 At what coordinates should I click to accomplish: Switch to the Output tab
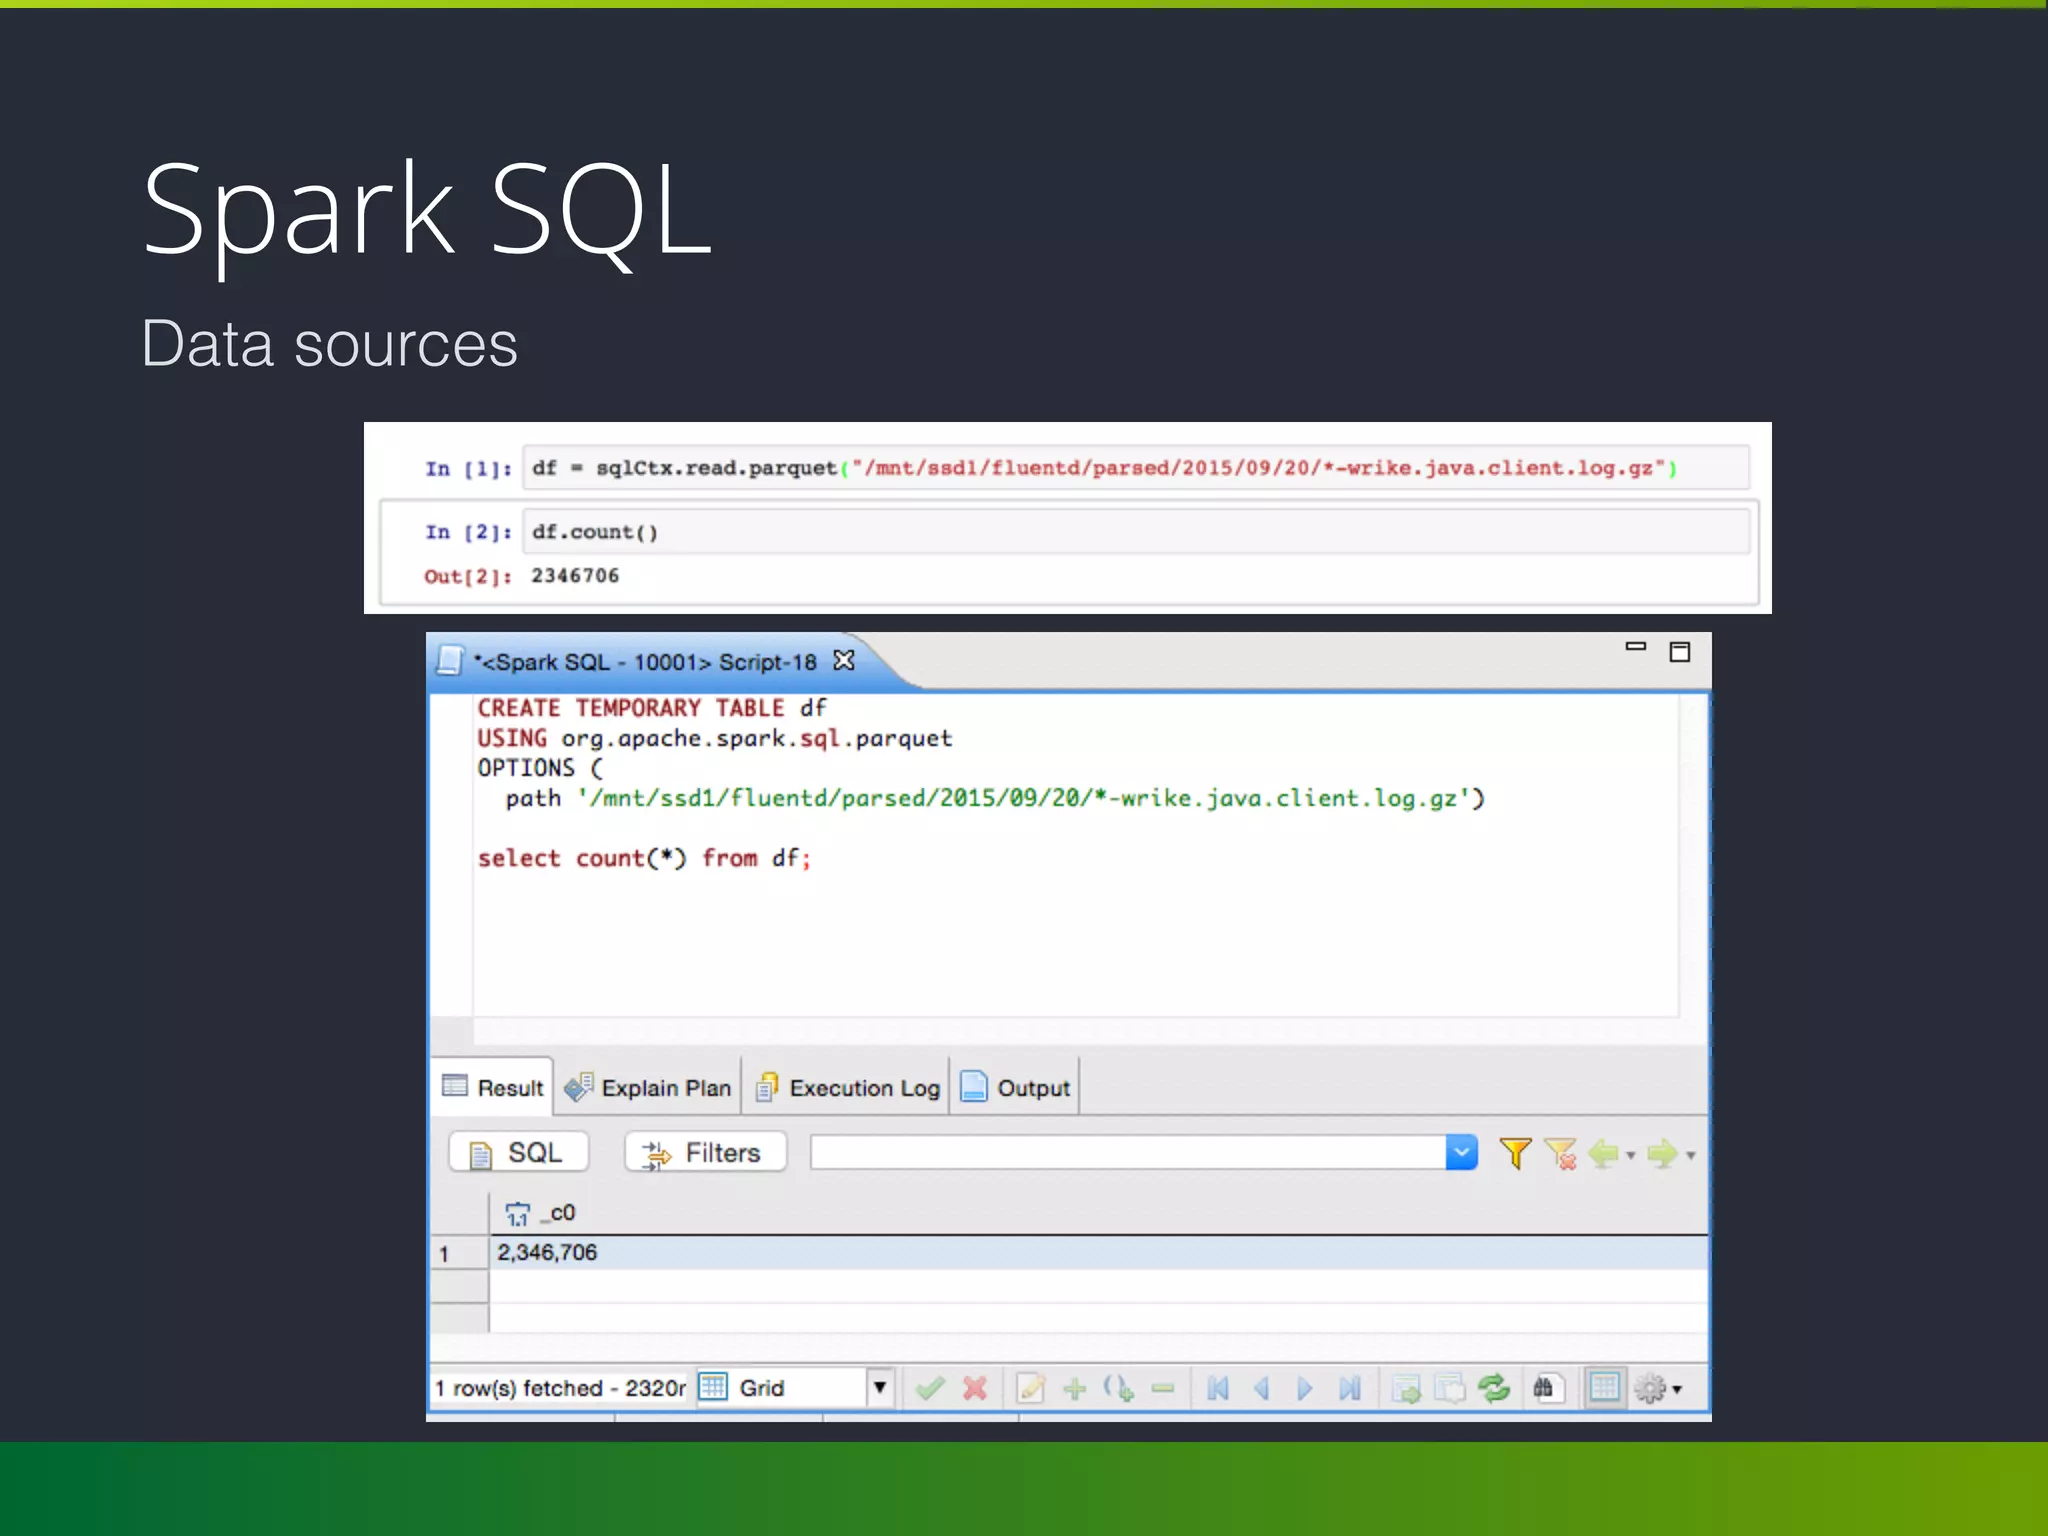1015,1087
